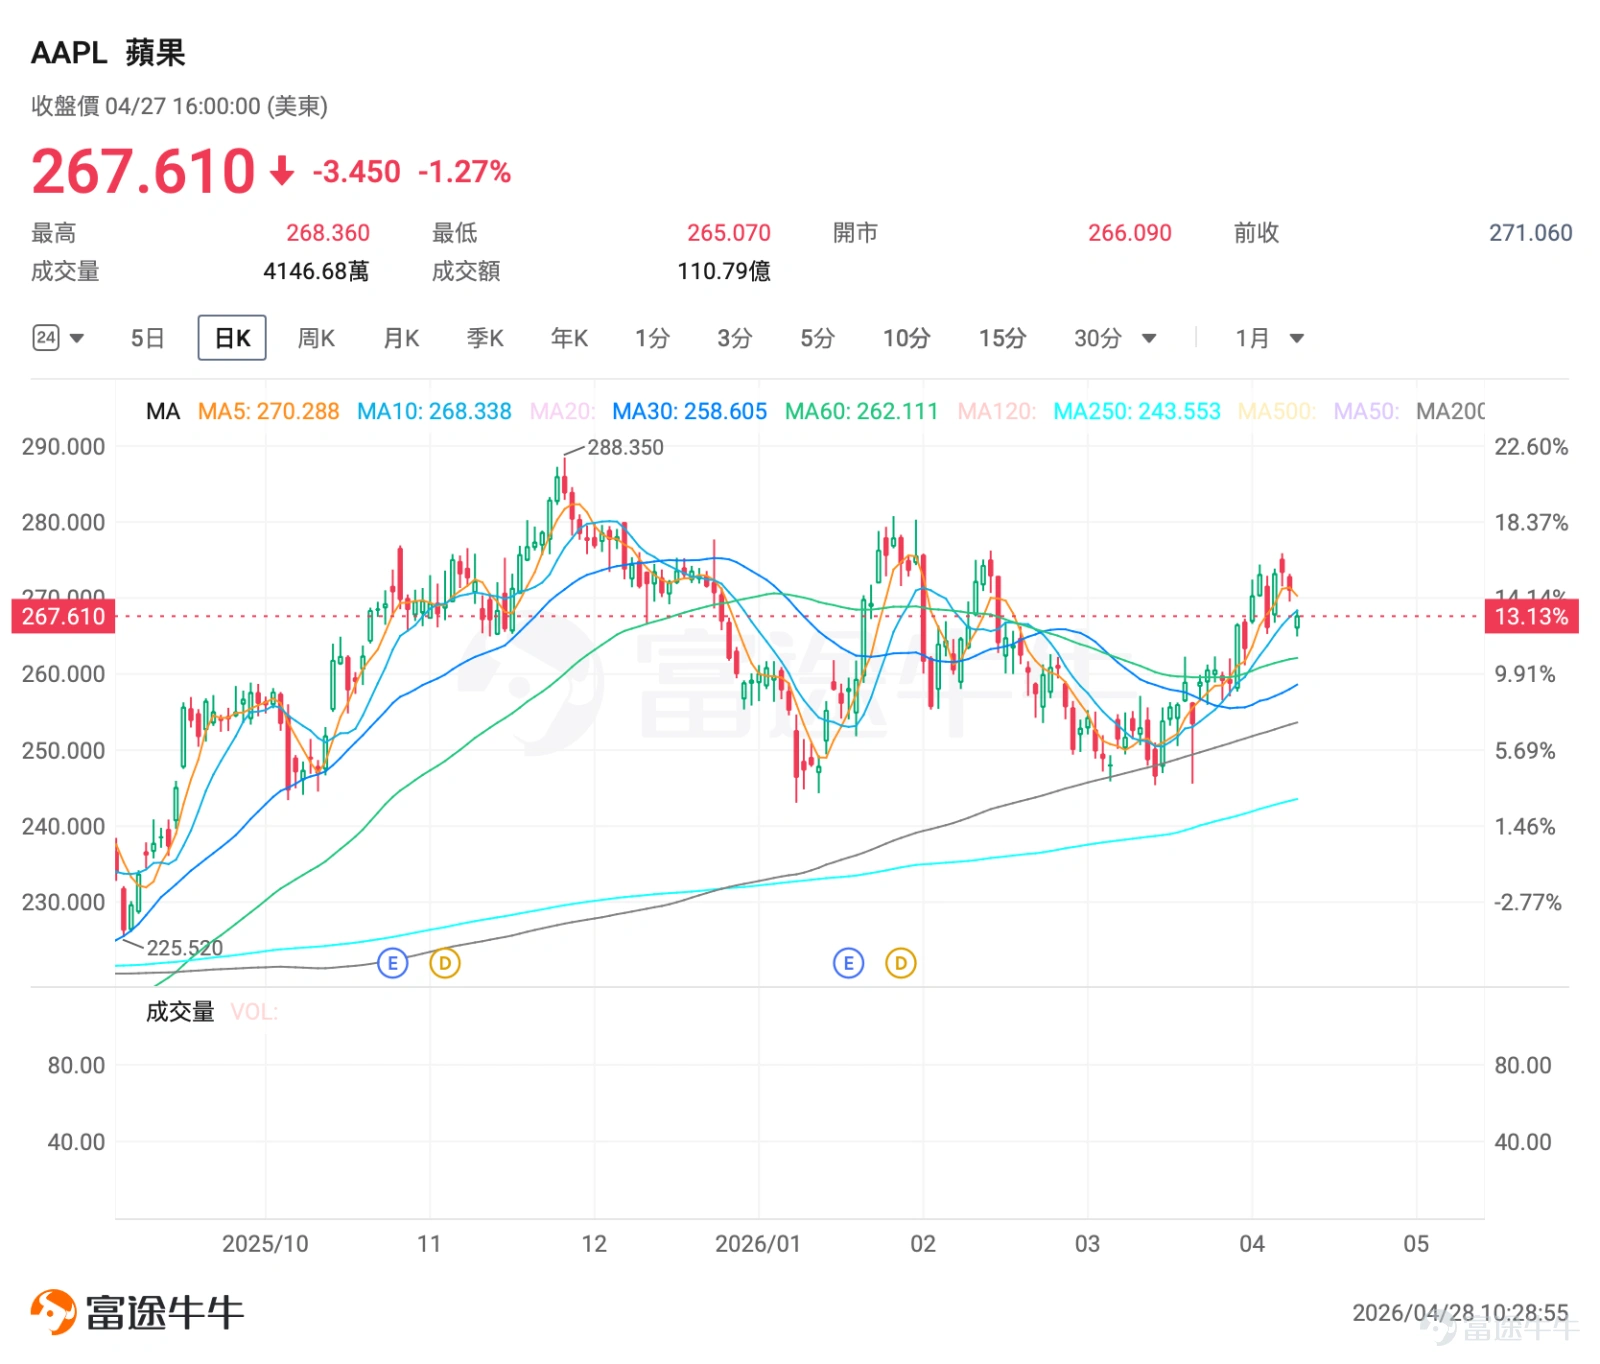This screenshot has width=1600, height=1364.
Task: Click the red down arrow price icon
Action: [283, 172]
